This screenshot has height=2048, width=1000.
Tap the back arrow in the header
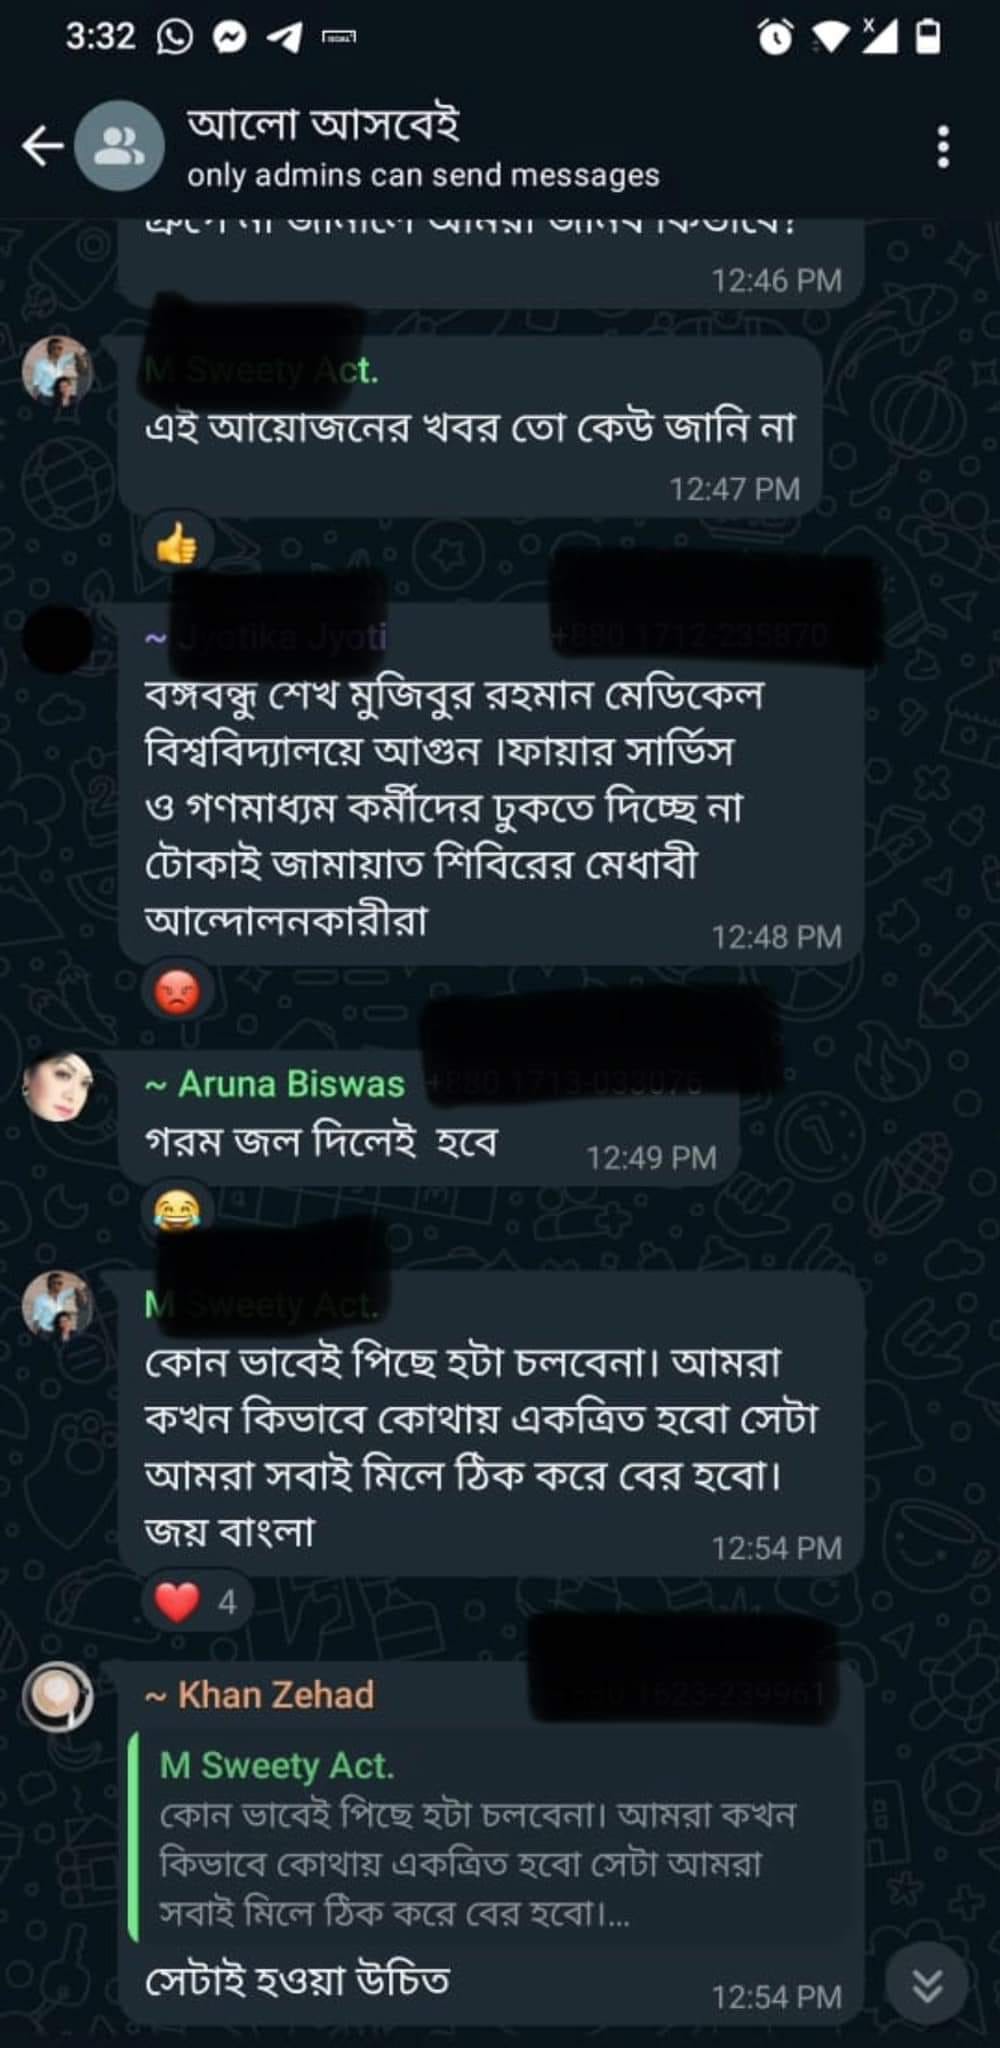coord(42,146)
